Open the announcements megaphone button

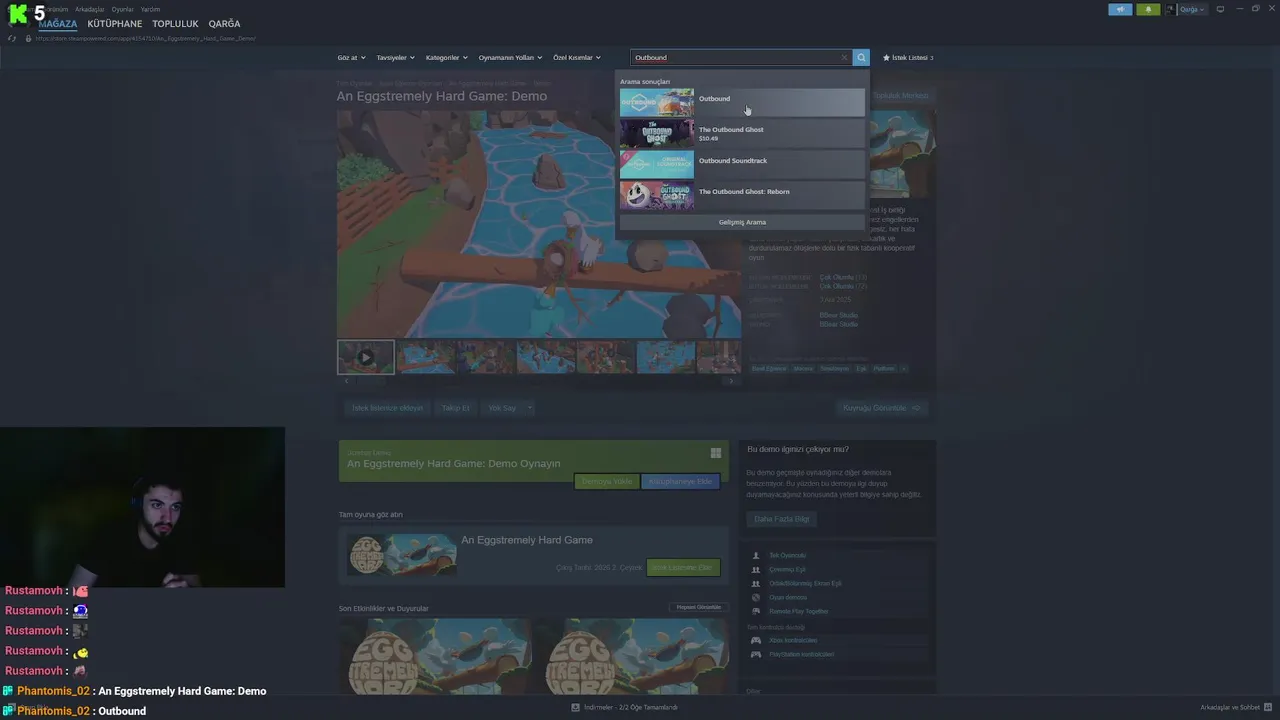click(1120, 9)
